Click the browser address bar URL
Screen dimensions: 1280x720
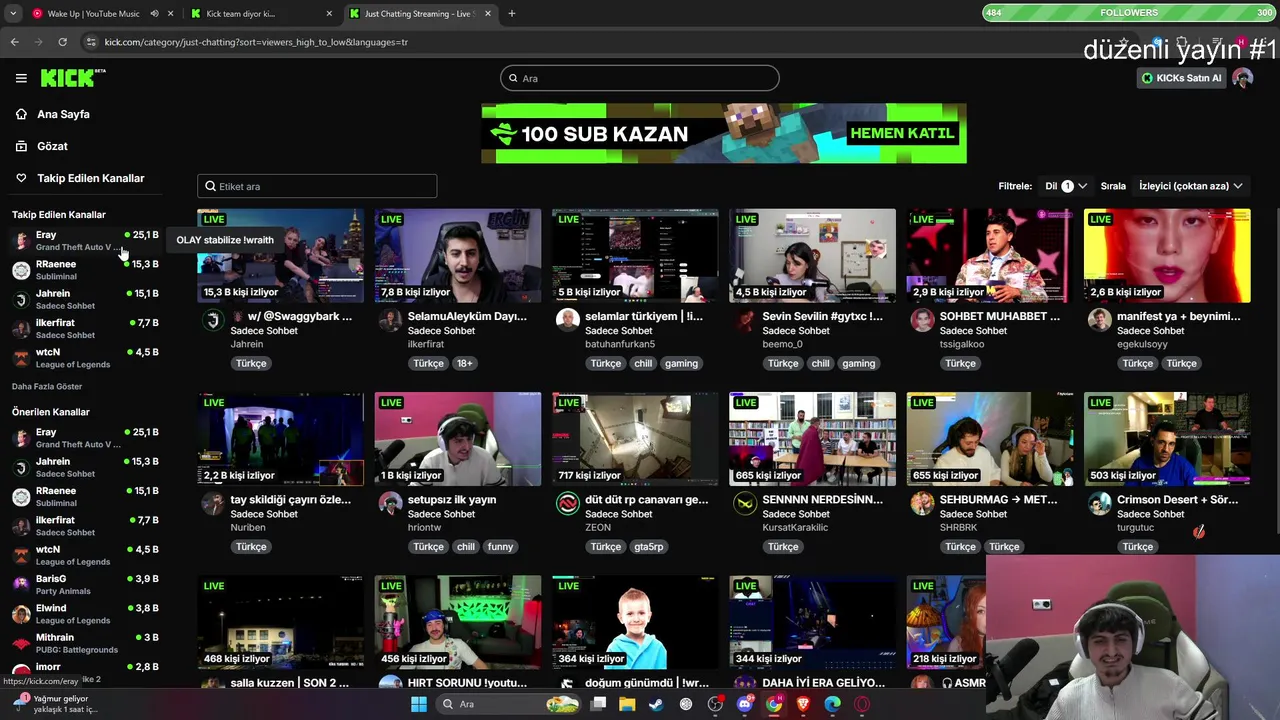[x=256, y=42]
